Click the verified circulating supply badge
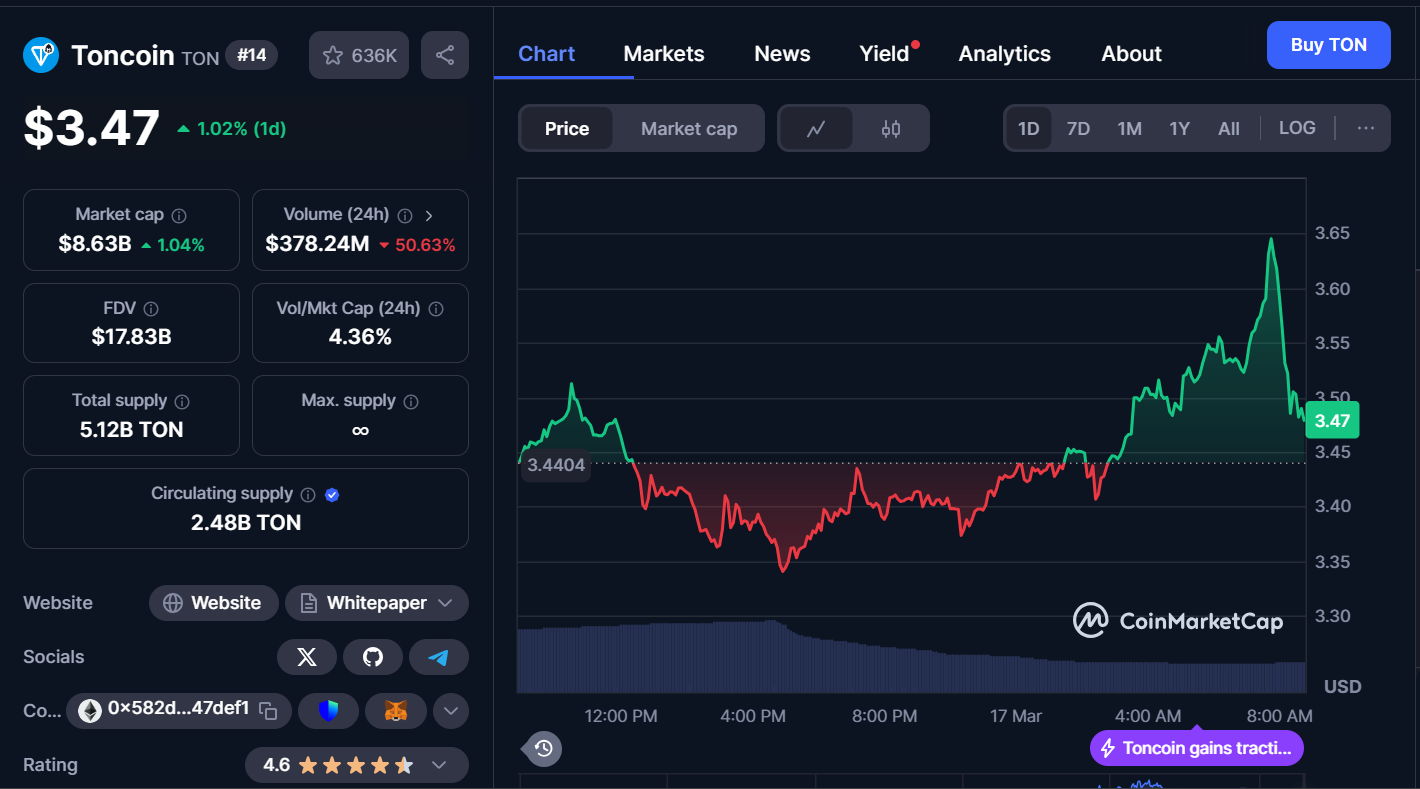The width and height of the screenshot is (1420, 789). click(x=332, y=494)
